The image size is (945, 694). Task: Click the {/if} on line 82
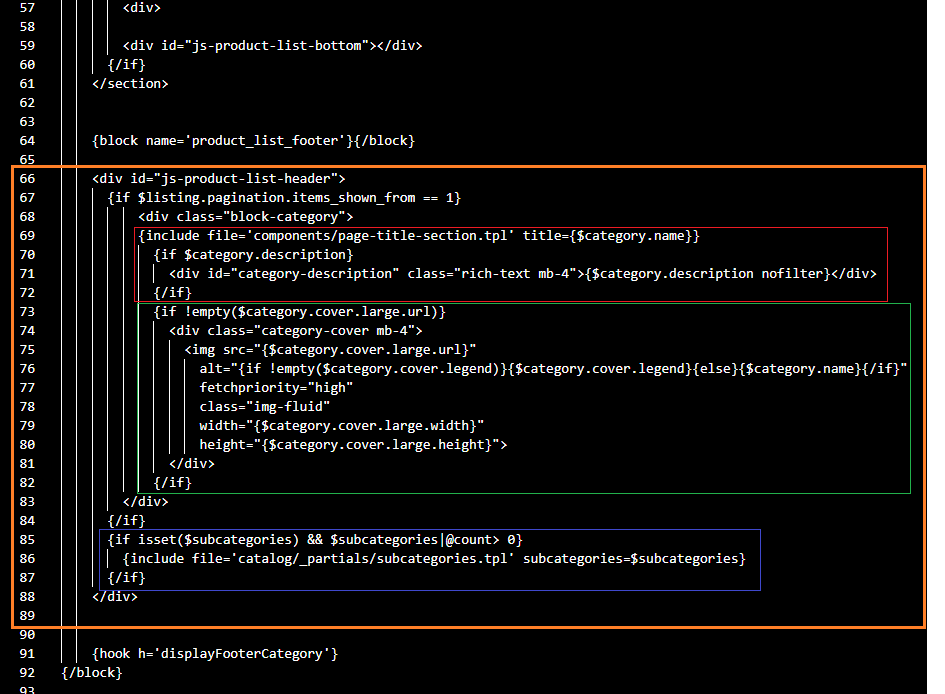click(x=172, y=483)
